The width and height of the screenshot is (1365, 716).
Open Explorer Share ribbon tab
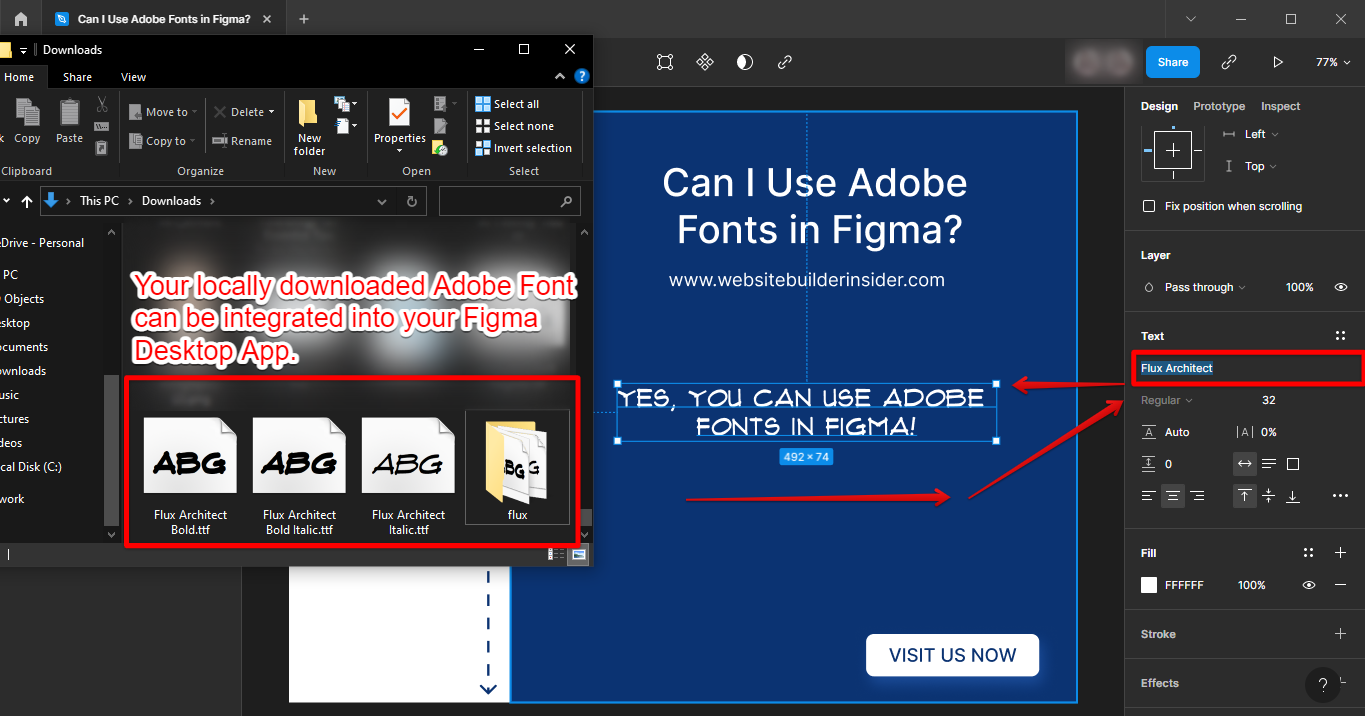click(x=77, y=77)
